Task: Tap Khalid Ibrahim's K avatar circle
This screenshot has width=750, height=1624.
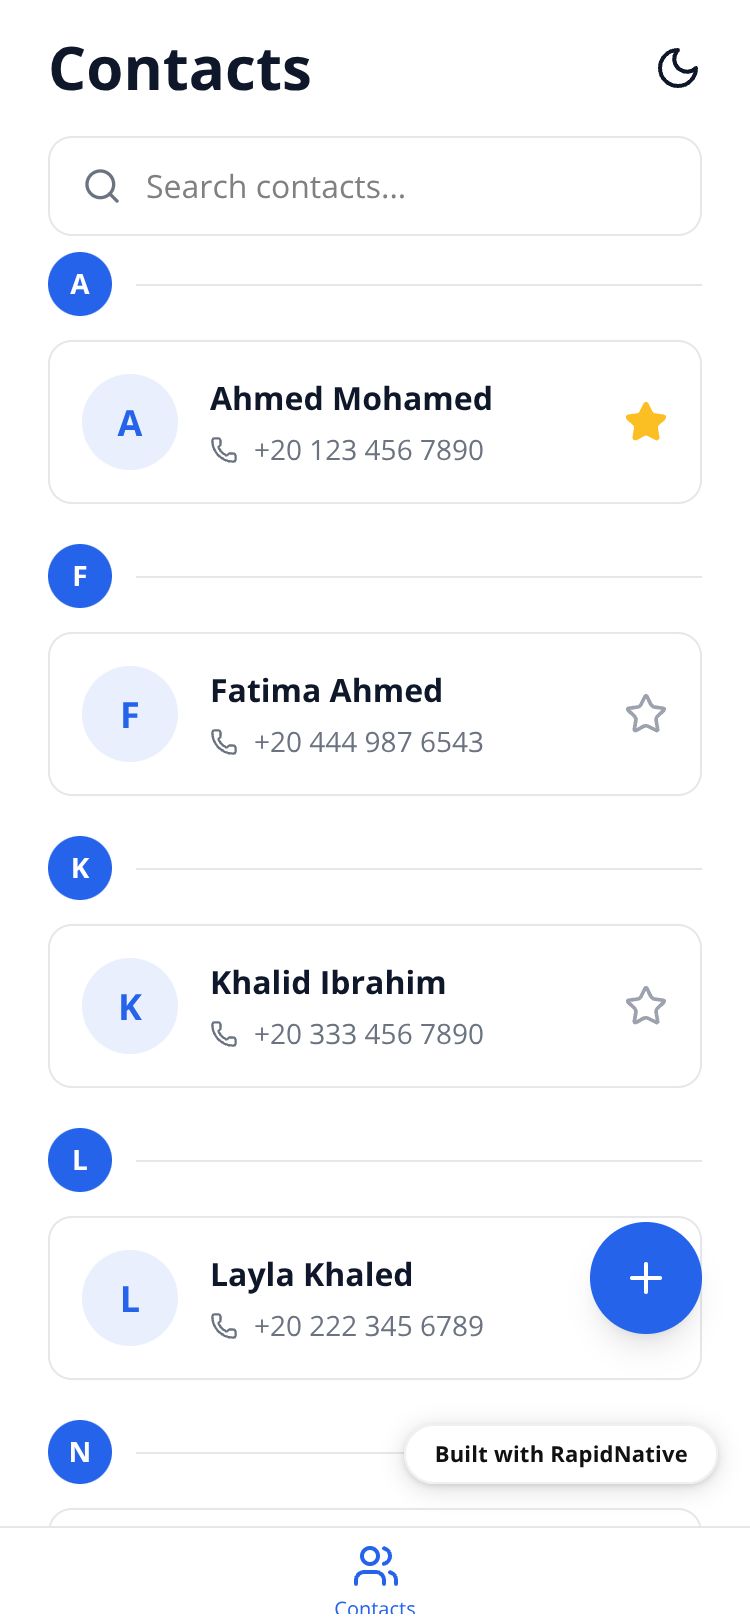Action: (130, 1006)
